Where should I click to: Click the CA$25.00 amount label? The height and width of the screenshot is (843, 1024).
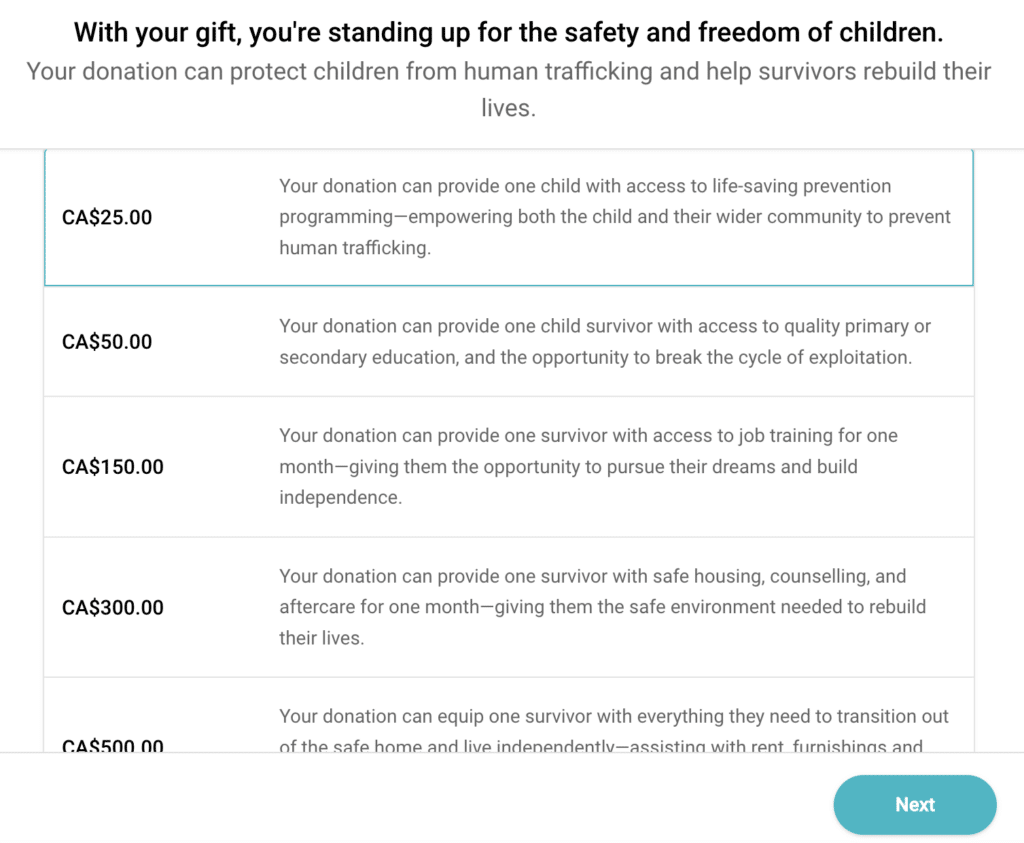pyautogui.click(x=107, y=217)
